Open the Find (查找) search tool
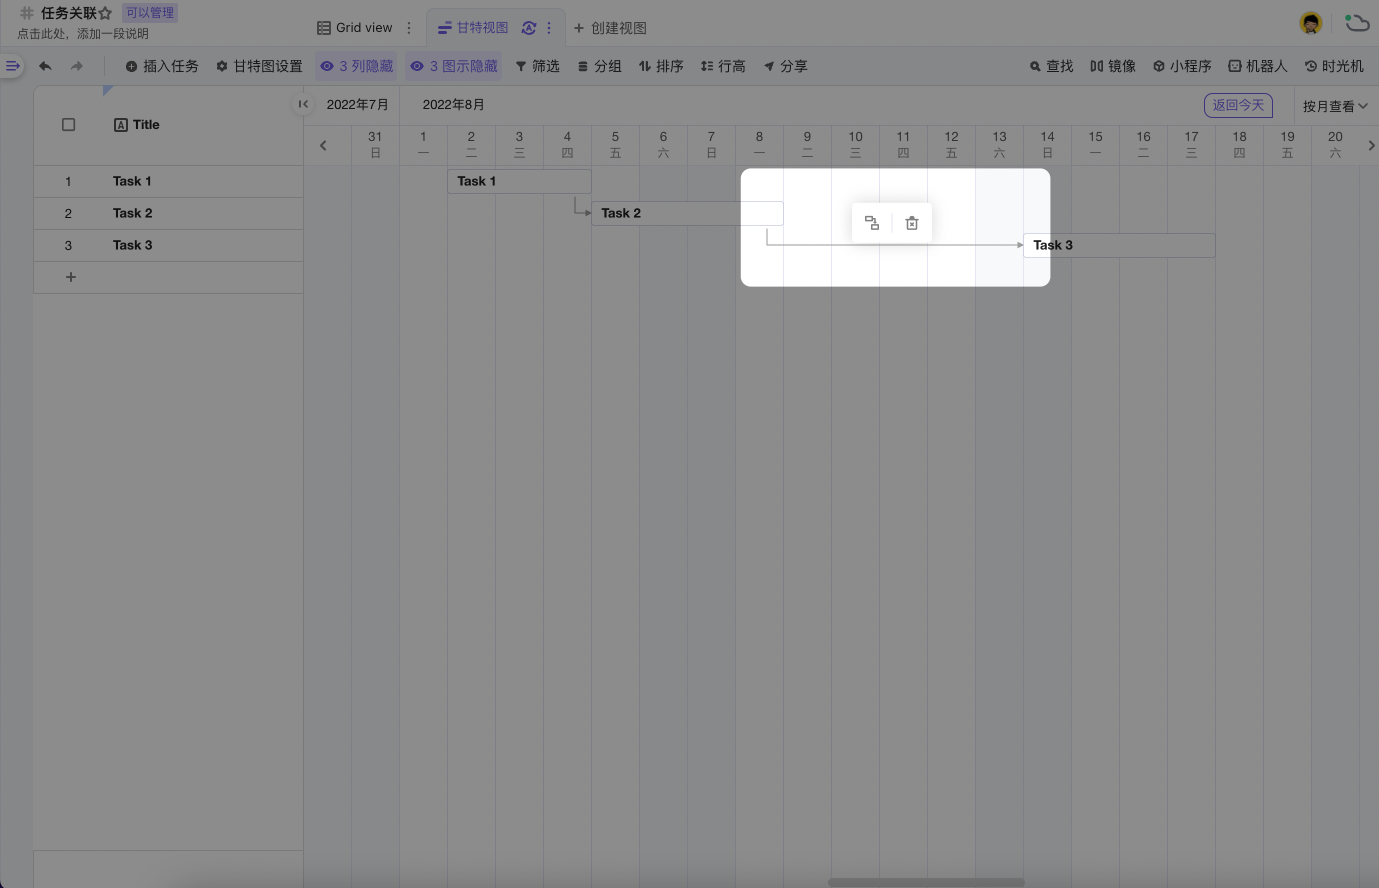Viewport: 1379px width, 888px height. [x=1051, y=66]
